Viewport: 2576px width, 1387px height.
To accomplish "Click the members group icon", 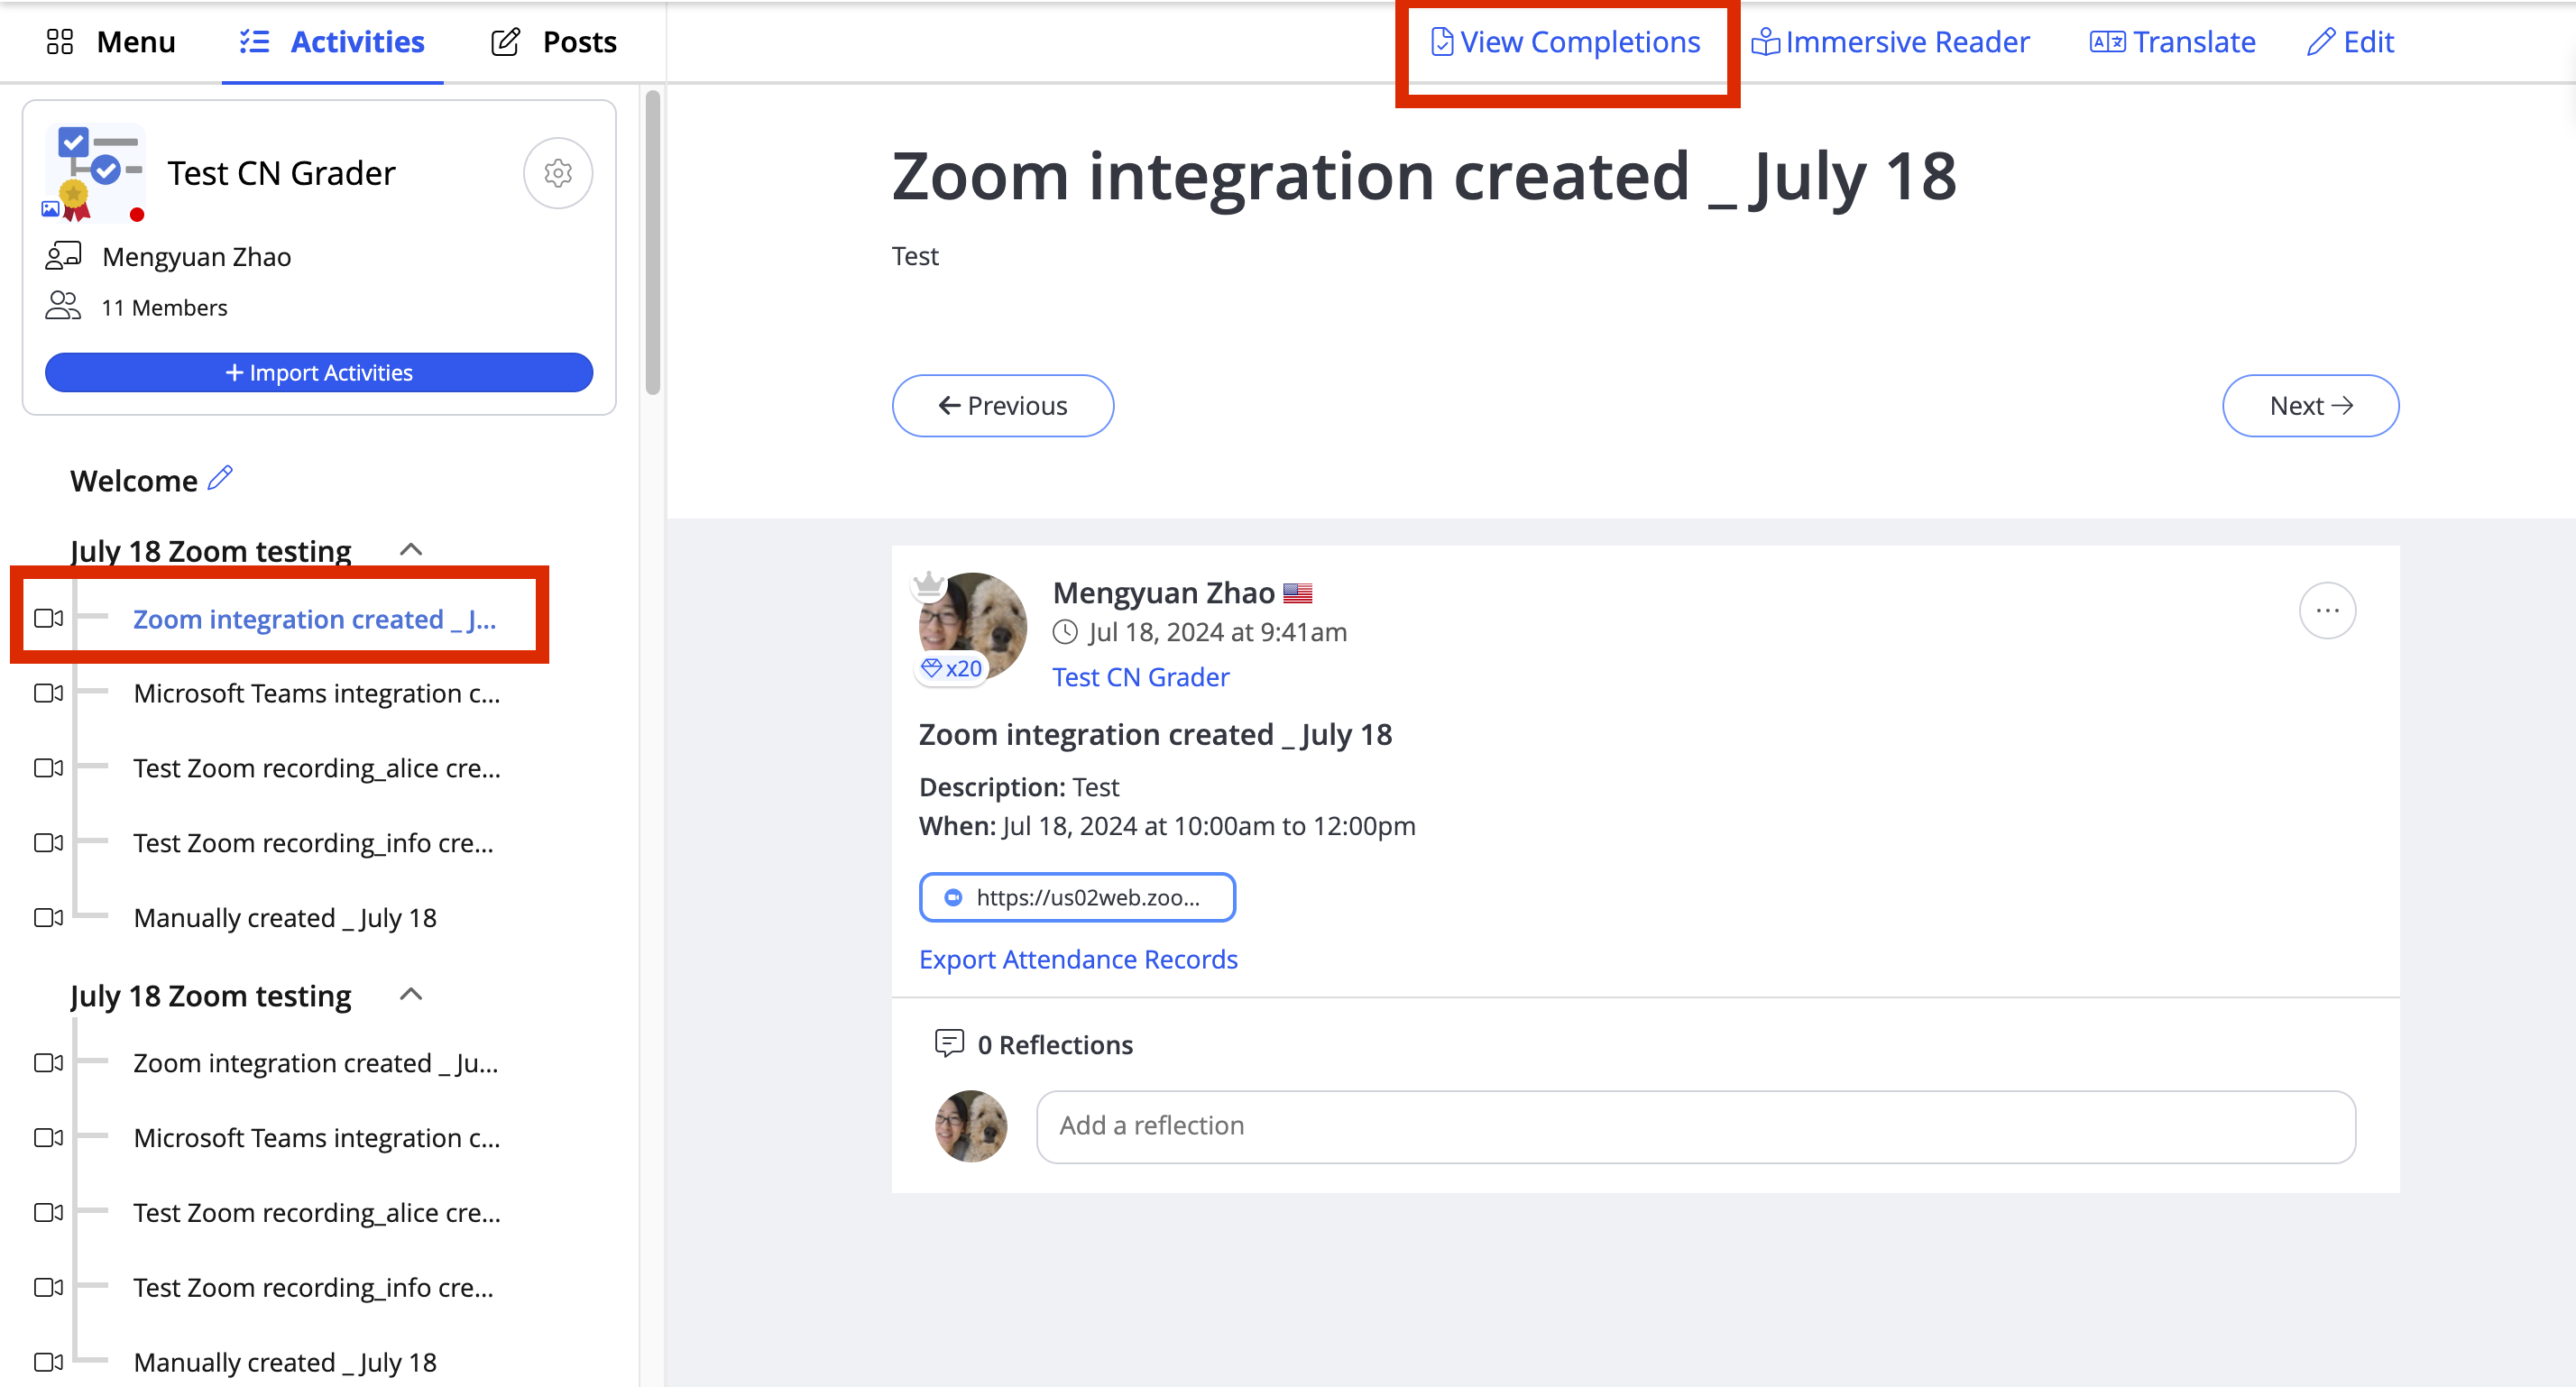I will 63,305.
